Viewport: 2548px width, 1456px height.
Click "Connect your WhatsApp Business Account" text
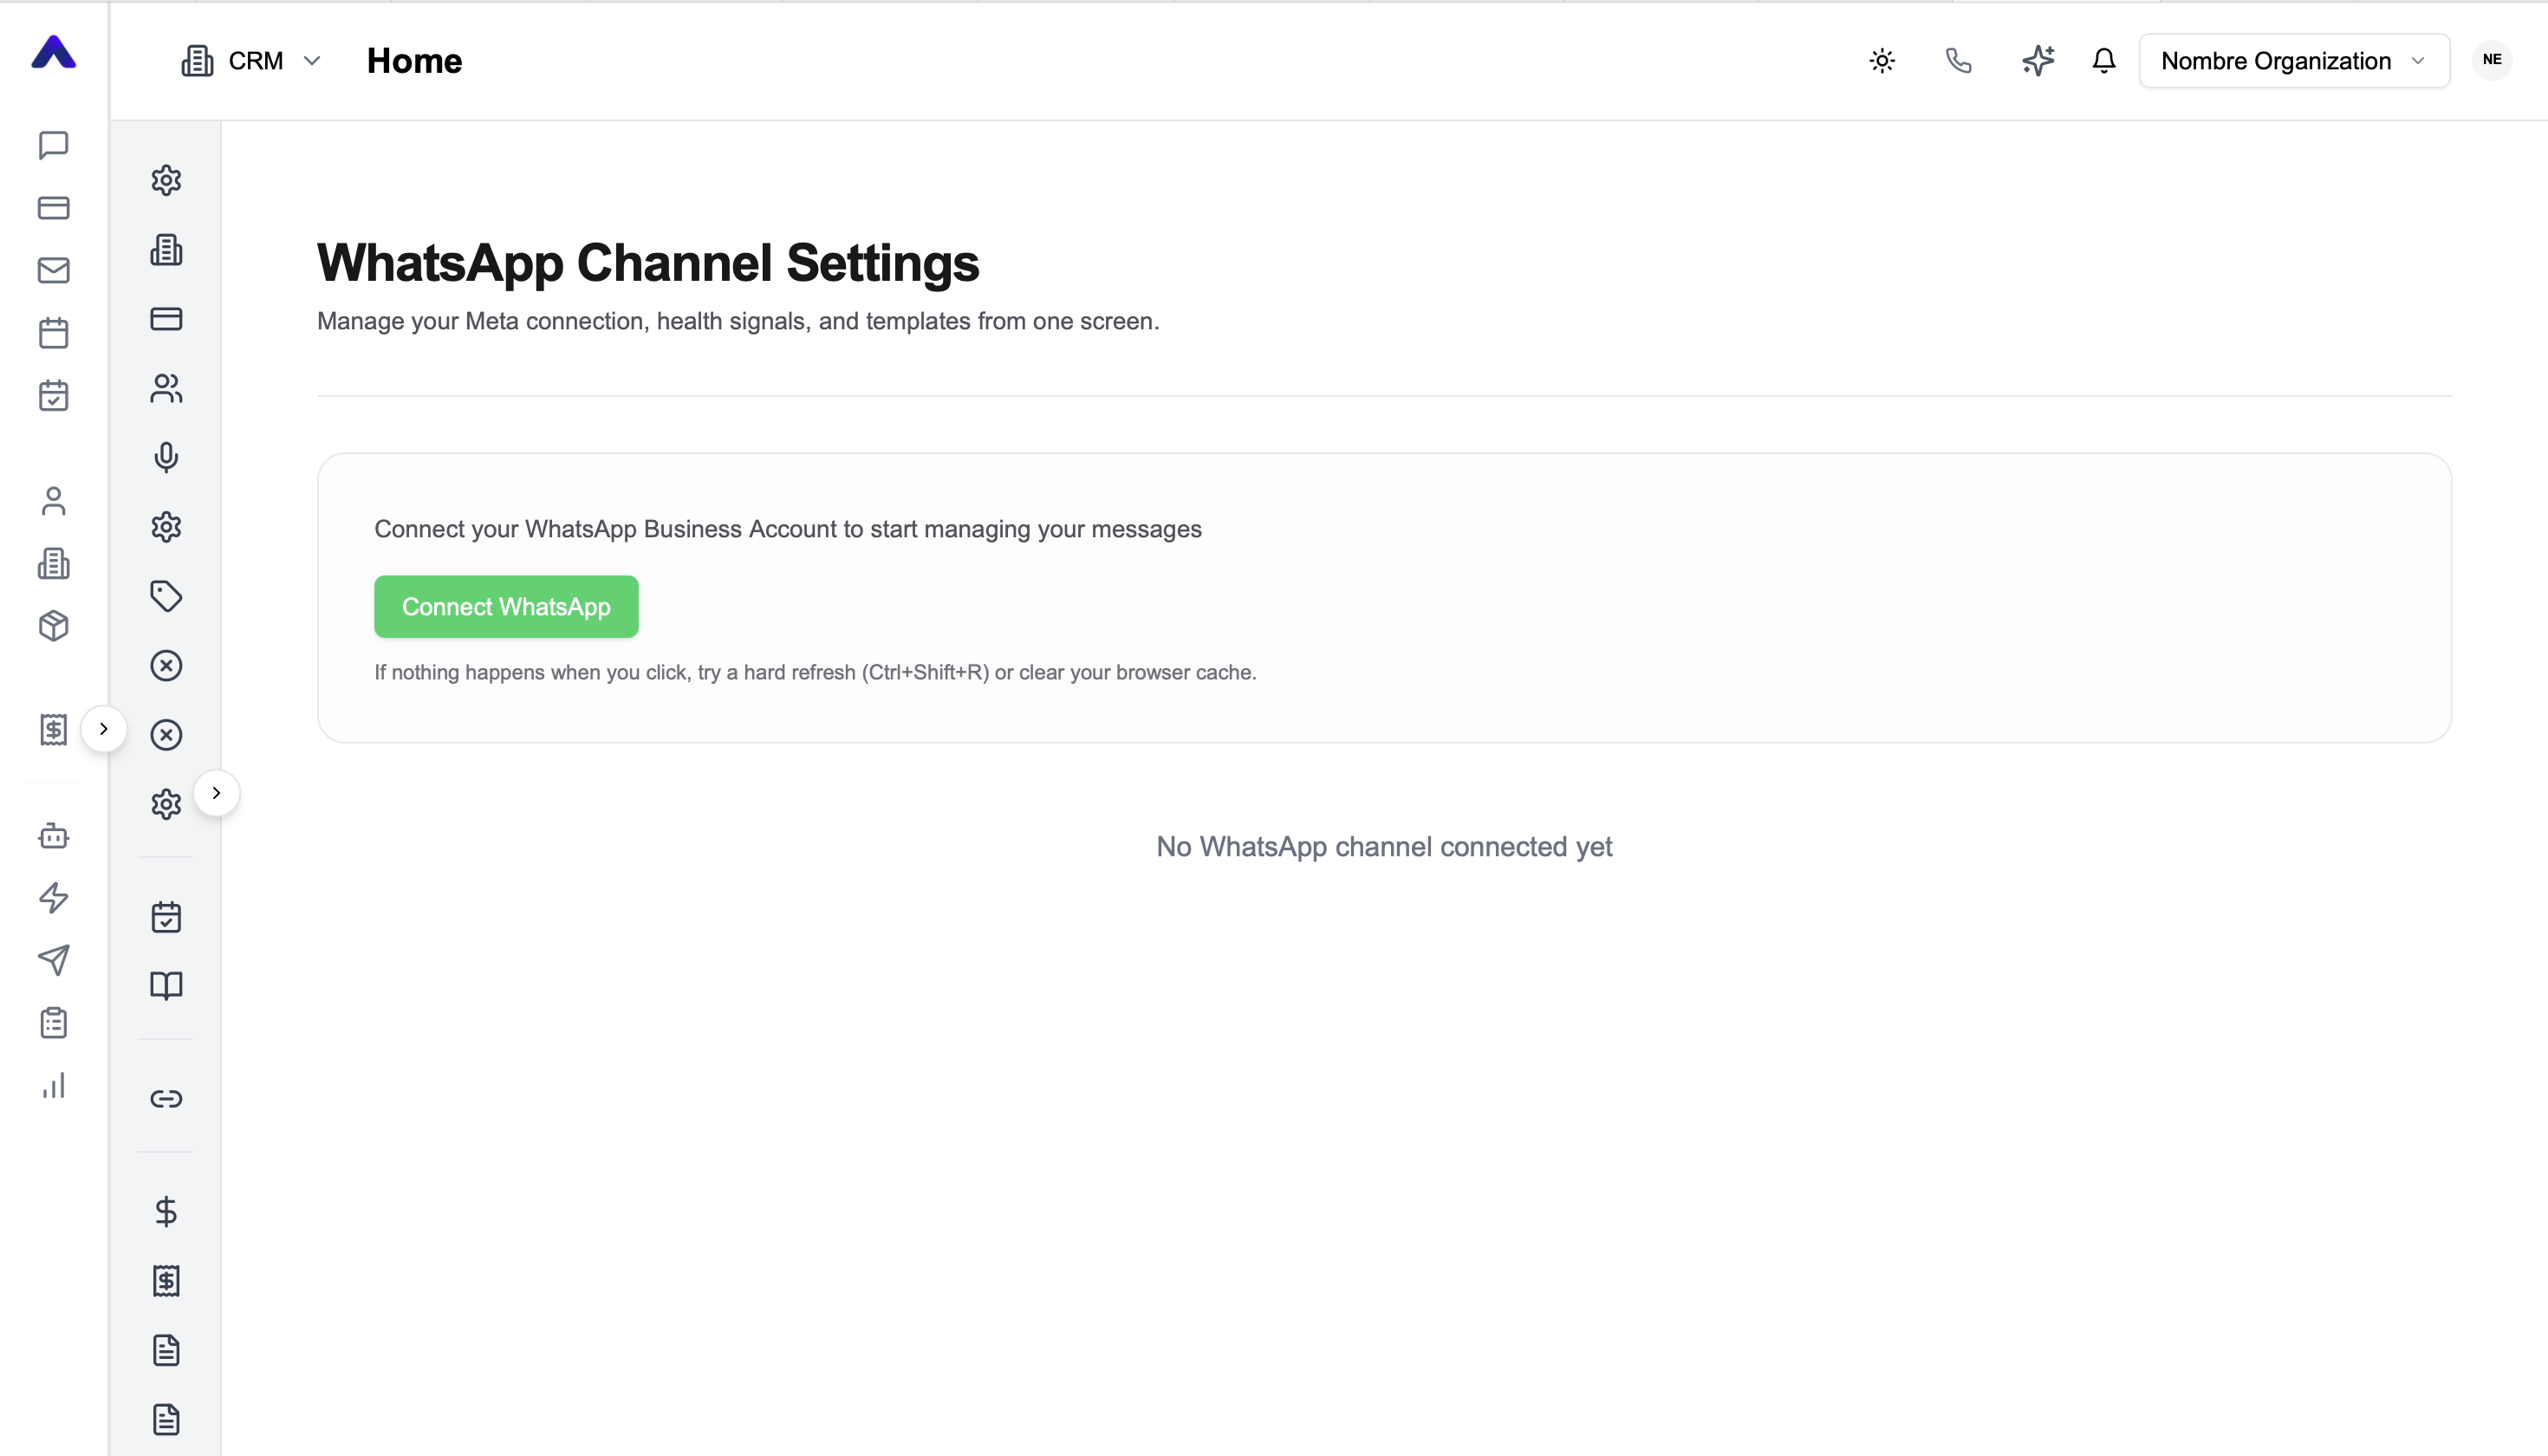788,529
